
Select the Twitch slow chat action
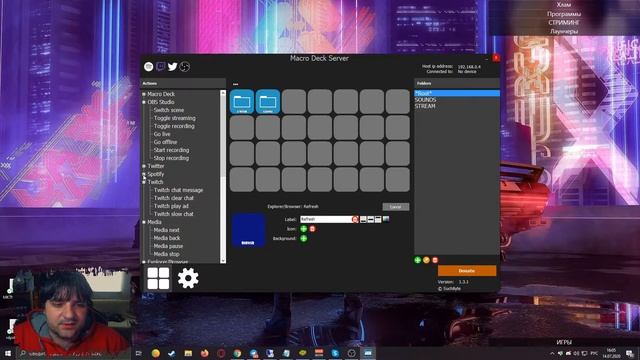click(x=173, y=214)
